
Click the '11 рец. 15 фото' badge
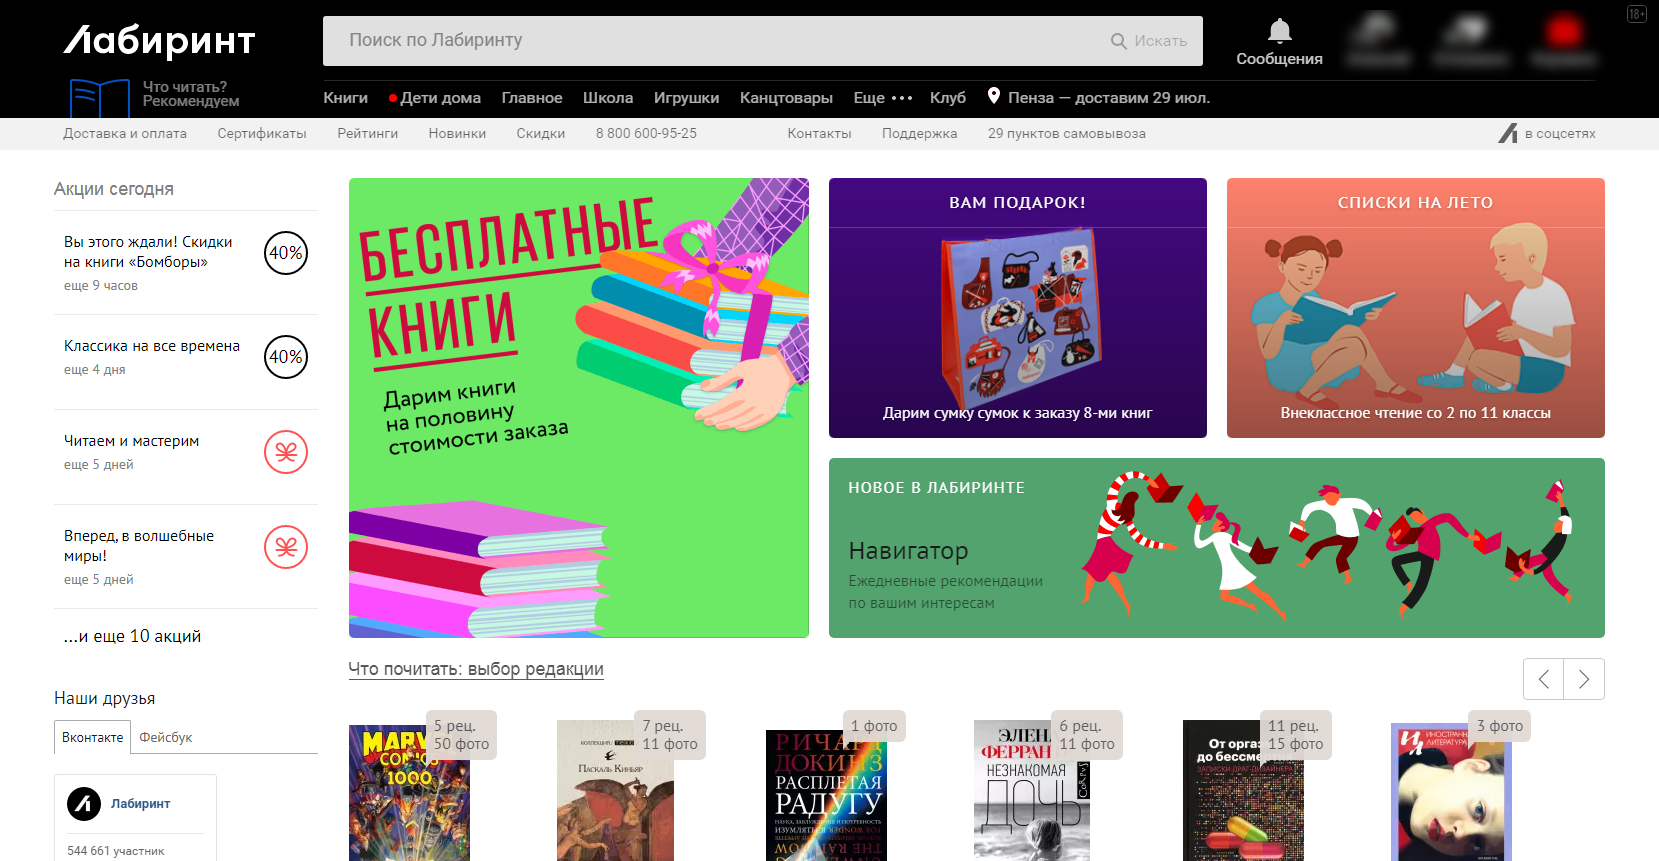[x=1295, y=735]
